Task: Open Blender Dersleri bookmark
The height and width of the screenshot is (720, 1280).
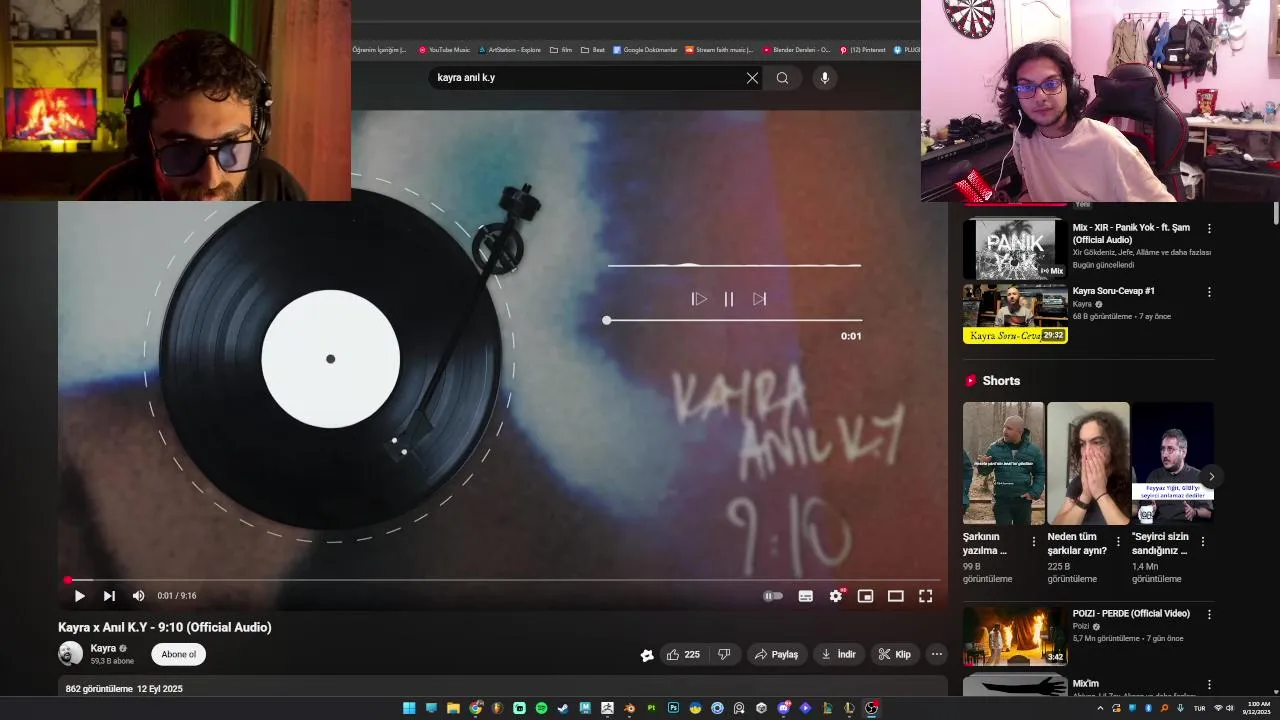Action: click(x=796, y=50)
